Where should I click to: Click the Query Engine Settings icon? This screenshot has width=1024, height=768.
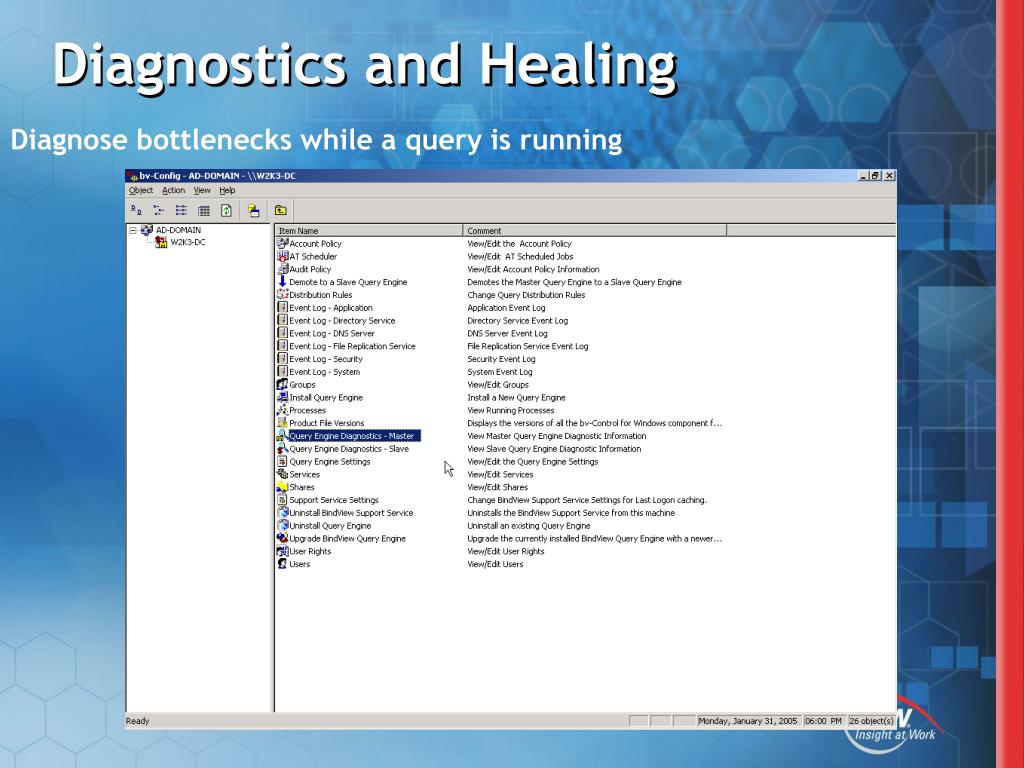(282, 461)
